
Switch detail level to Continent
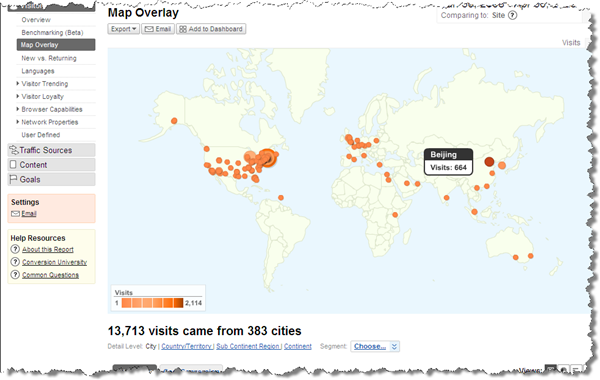pyautogui.click(x=298, y=346)
